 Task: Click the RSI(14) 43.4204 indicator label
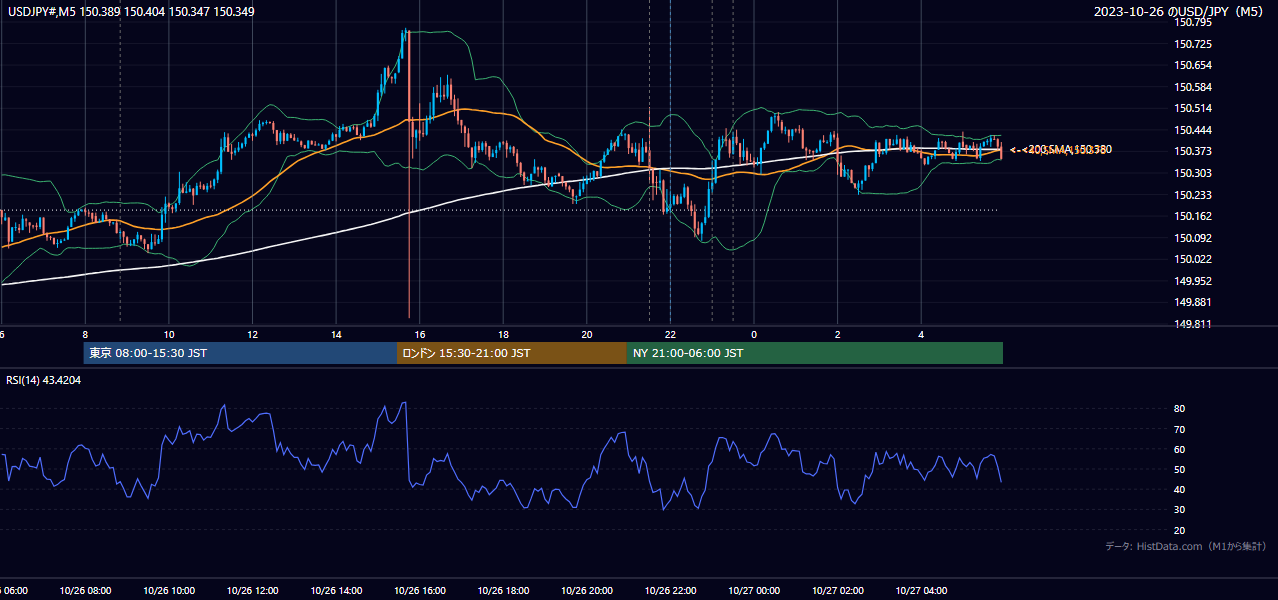click(44, 380)
